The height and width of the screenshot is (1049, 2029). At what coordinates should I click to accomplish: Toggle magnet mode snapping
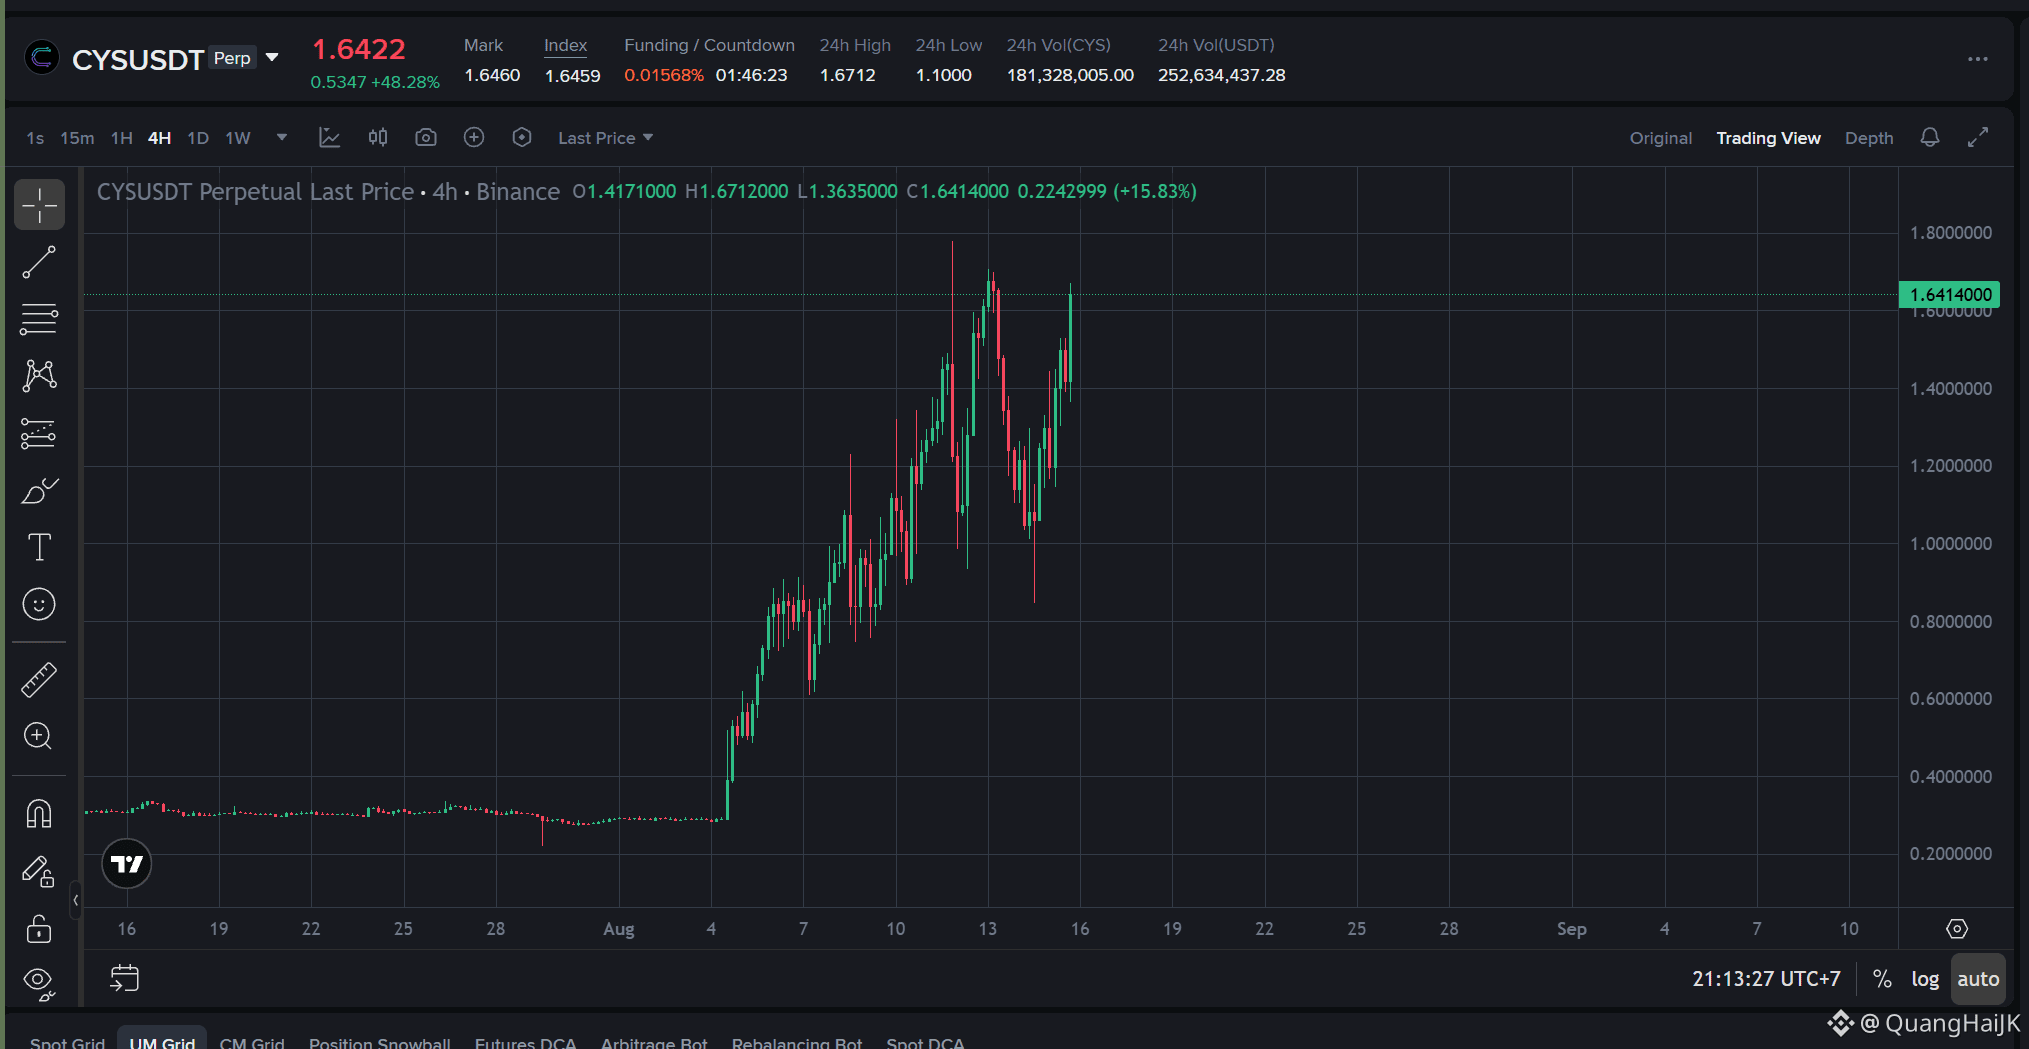click(39, 814)
